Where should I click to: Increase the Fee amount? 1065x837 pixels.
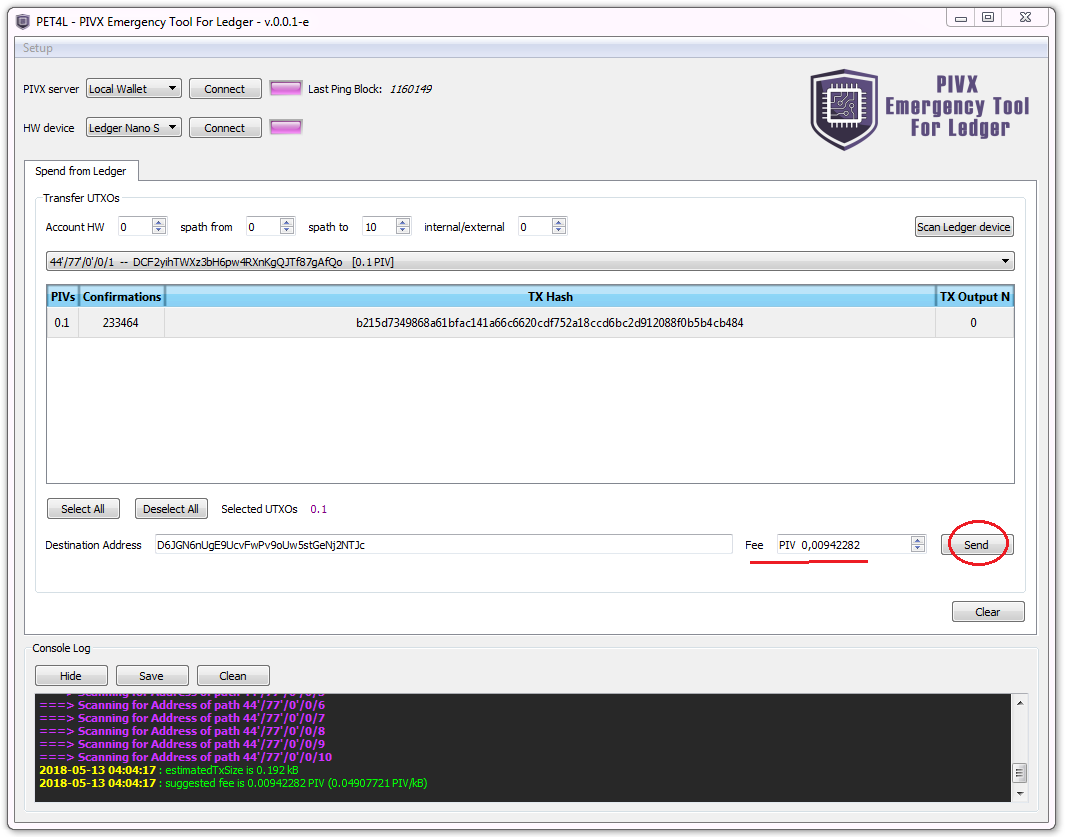[918, 540]
